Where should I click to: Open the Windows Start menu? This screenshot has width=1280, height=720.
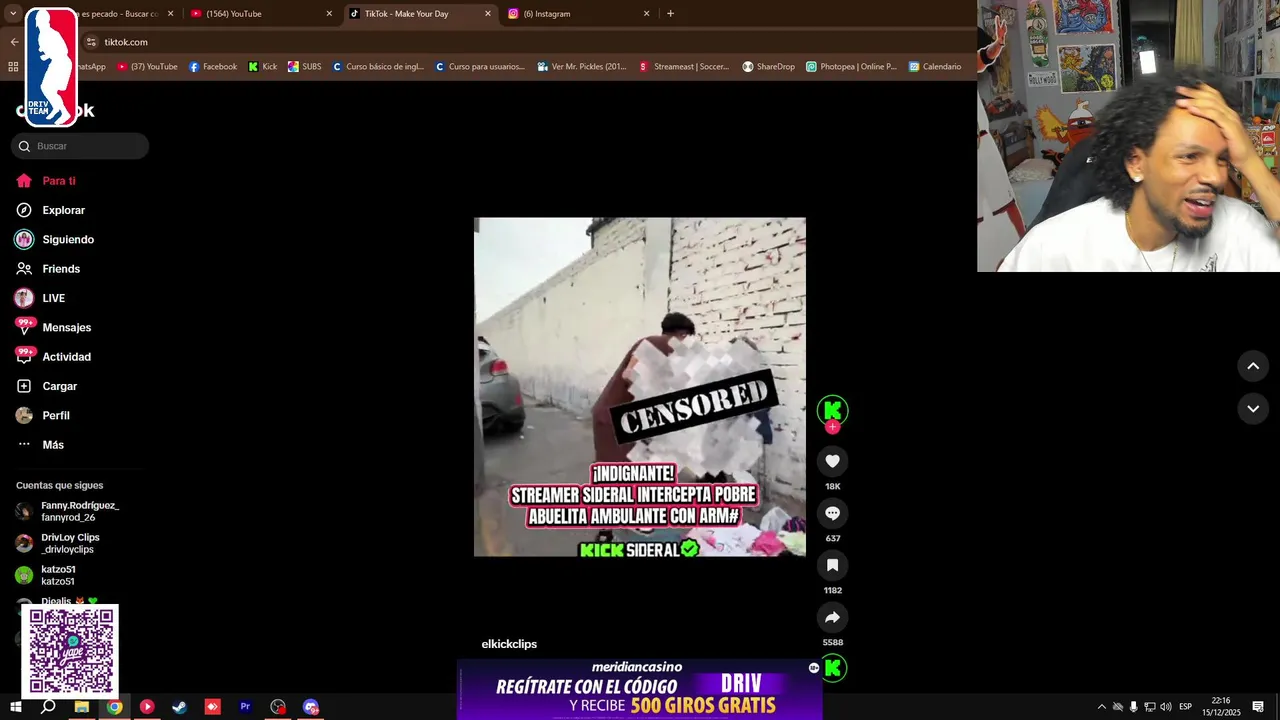tap(15, 707)
